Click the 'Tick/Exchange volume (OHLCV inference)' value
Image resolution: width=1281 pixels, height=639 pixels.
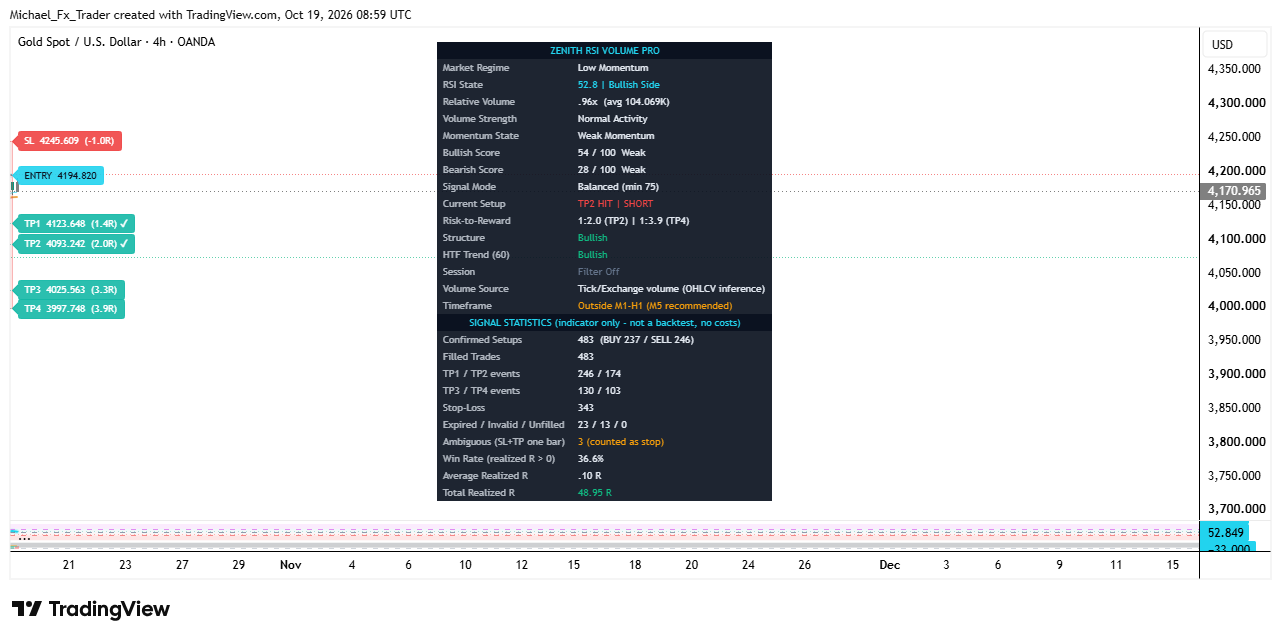[x=672, y=289]
